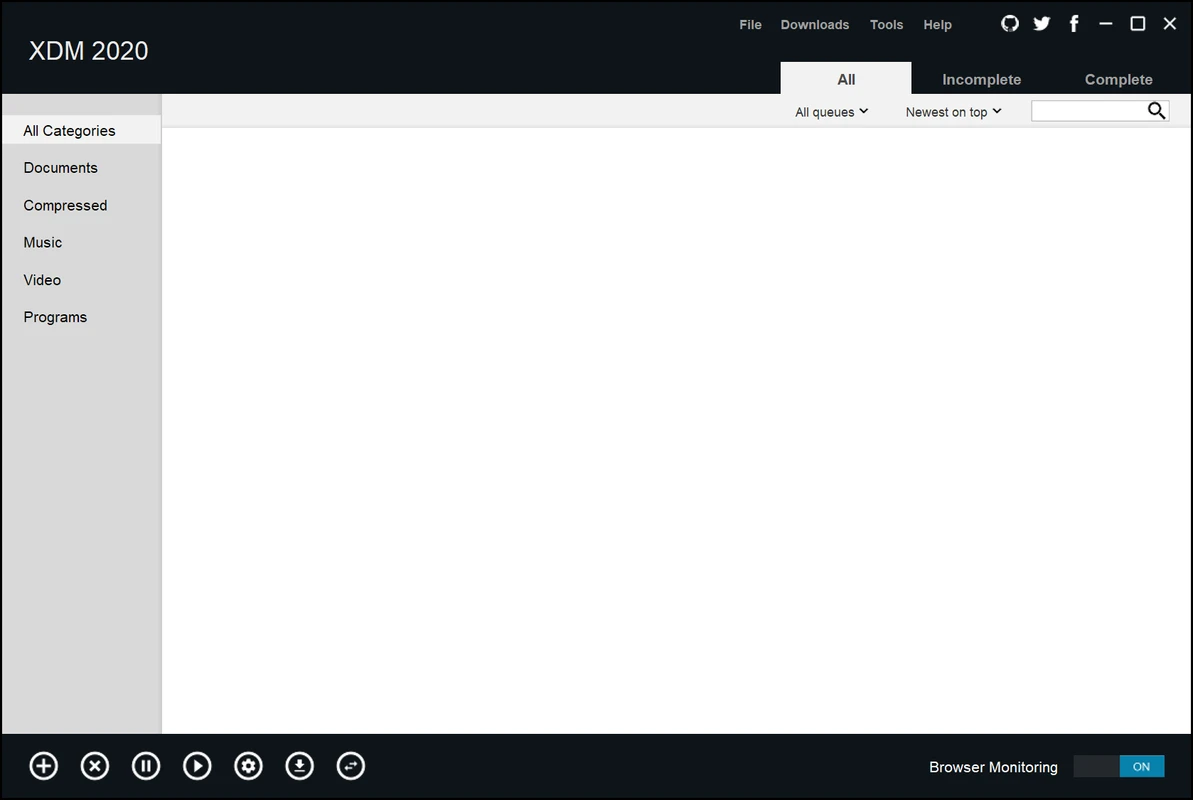Switch to the Incomplete tab
1193x800 pixels.
981,78
